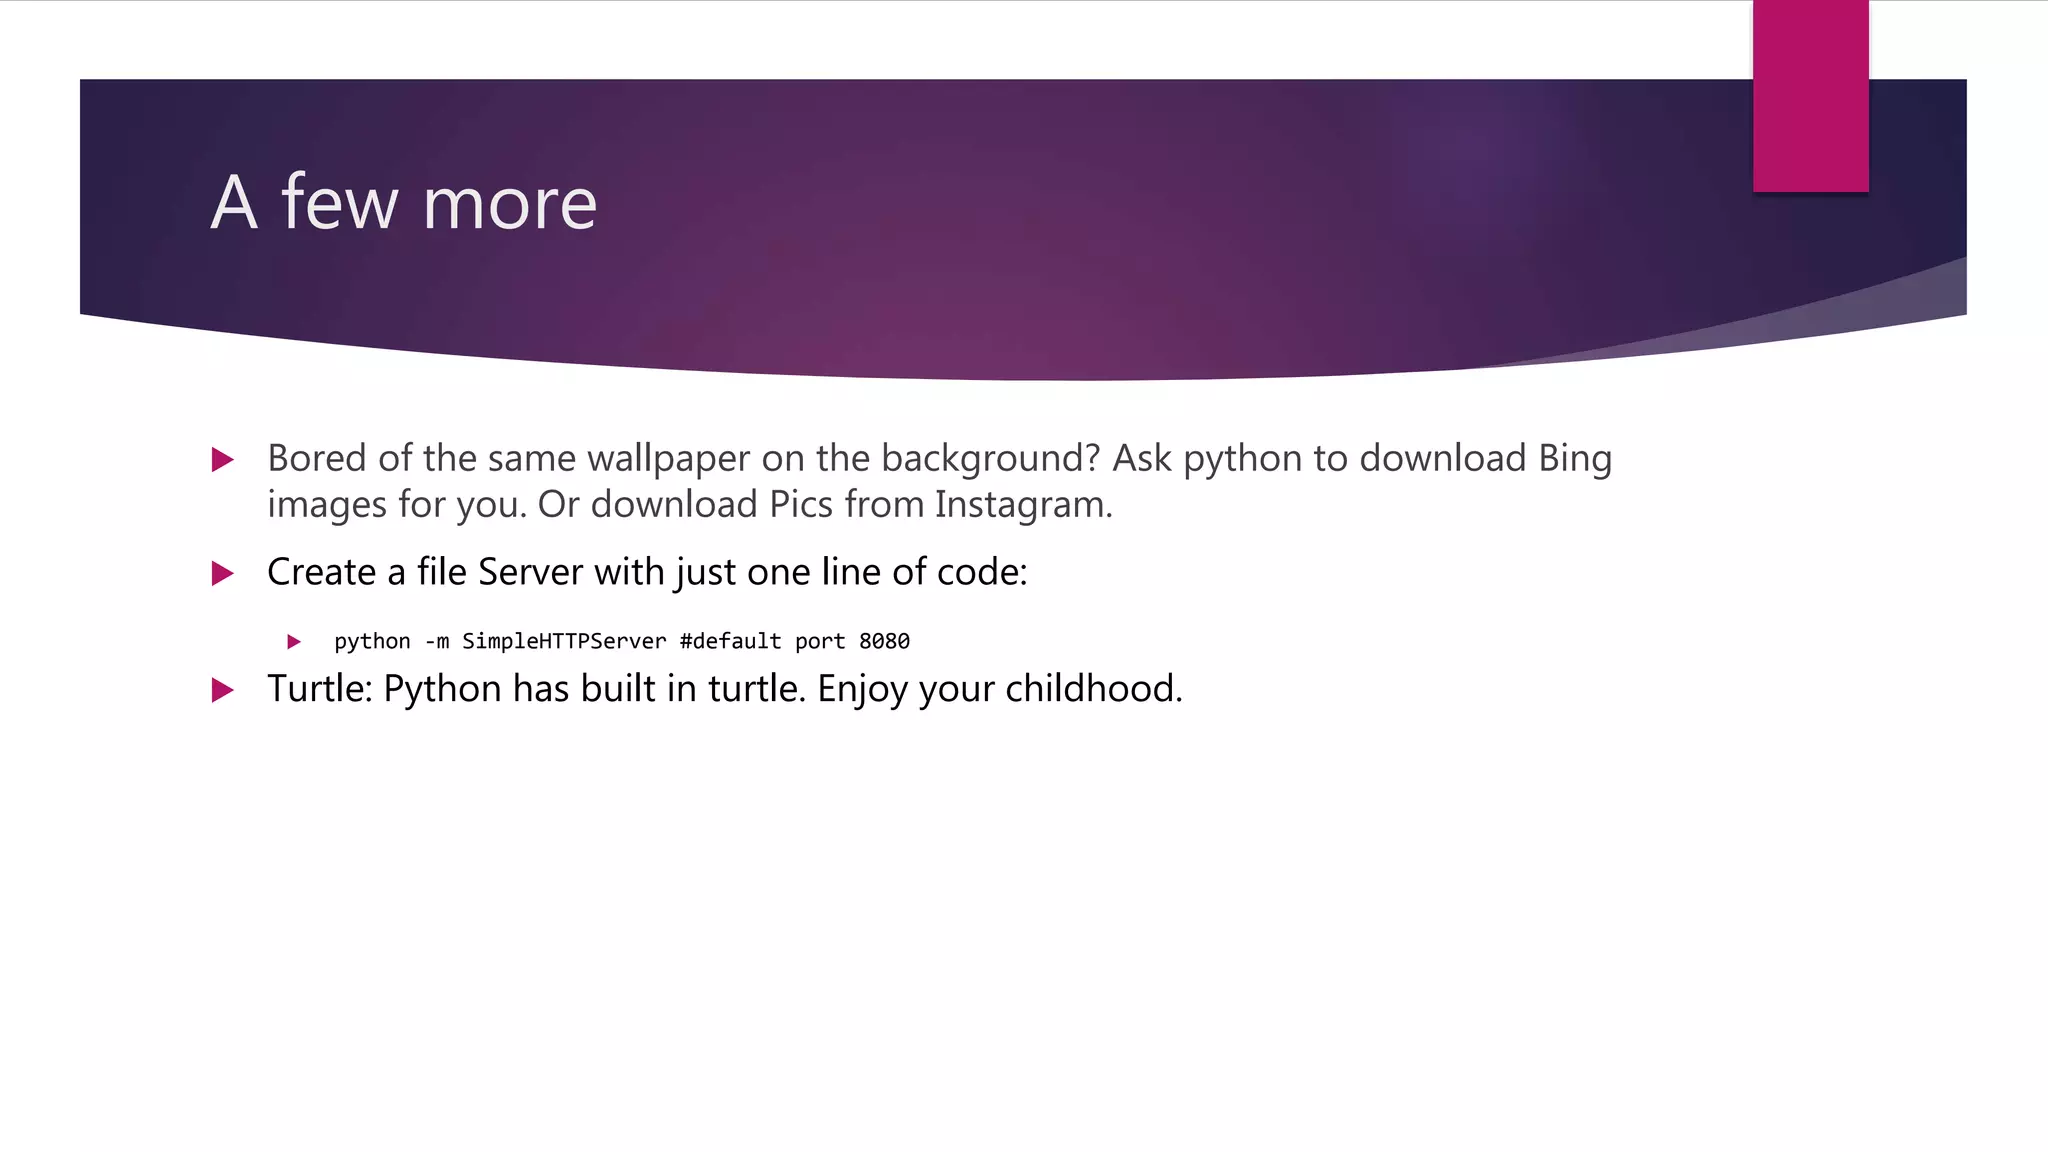Screen dimensions: 2048x1152
Task: Click the text 'Create a file Server'
Action: coord(424,572)
